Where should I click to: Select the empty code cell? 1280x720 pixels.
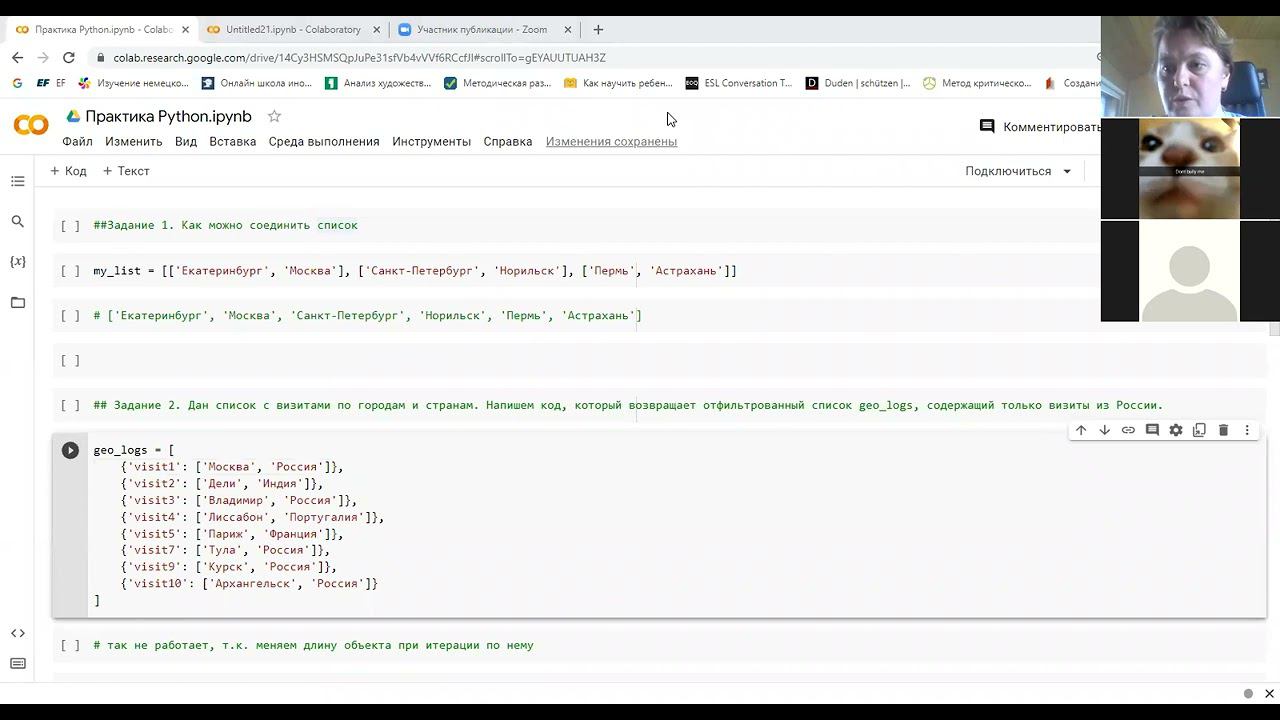[660, 360]
